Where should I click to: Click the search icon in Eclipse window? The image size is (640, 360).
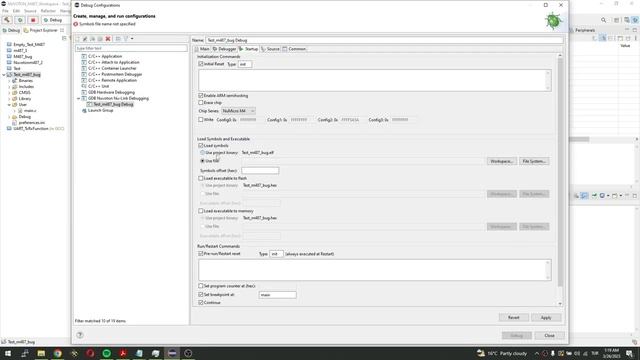pyautogui.click(x=604, y=20)
